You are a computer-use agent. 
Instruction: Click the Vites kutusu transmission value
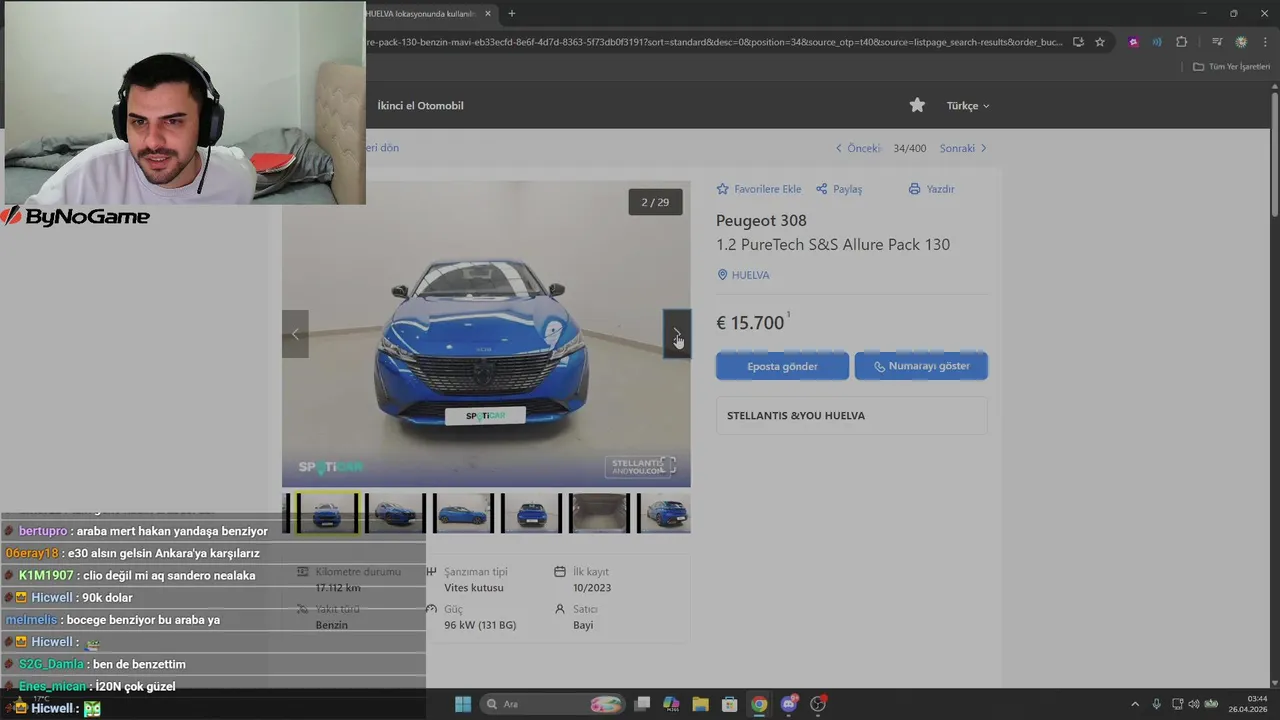click(x=474, y=588)
